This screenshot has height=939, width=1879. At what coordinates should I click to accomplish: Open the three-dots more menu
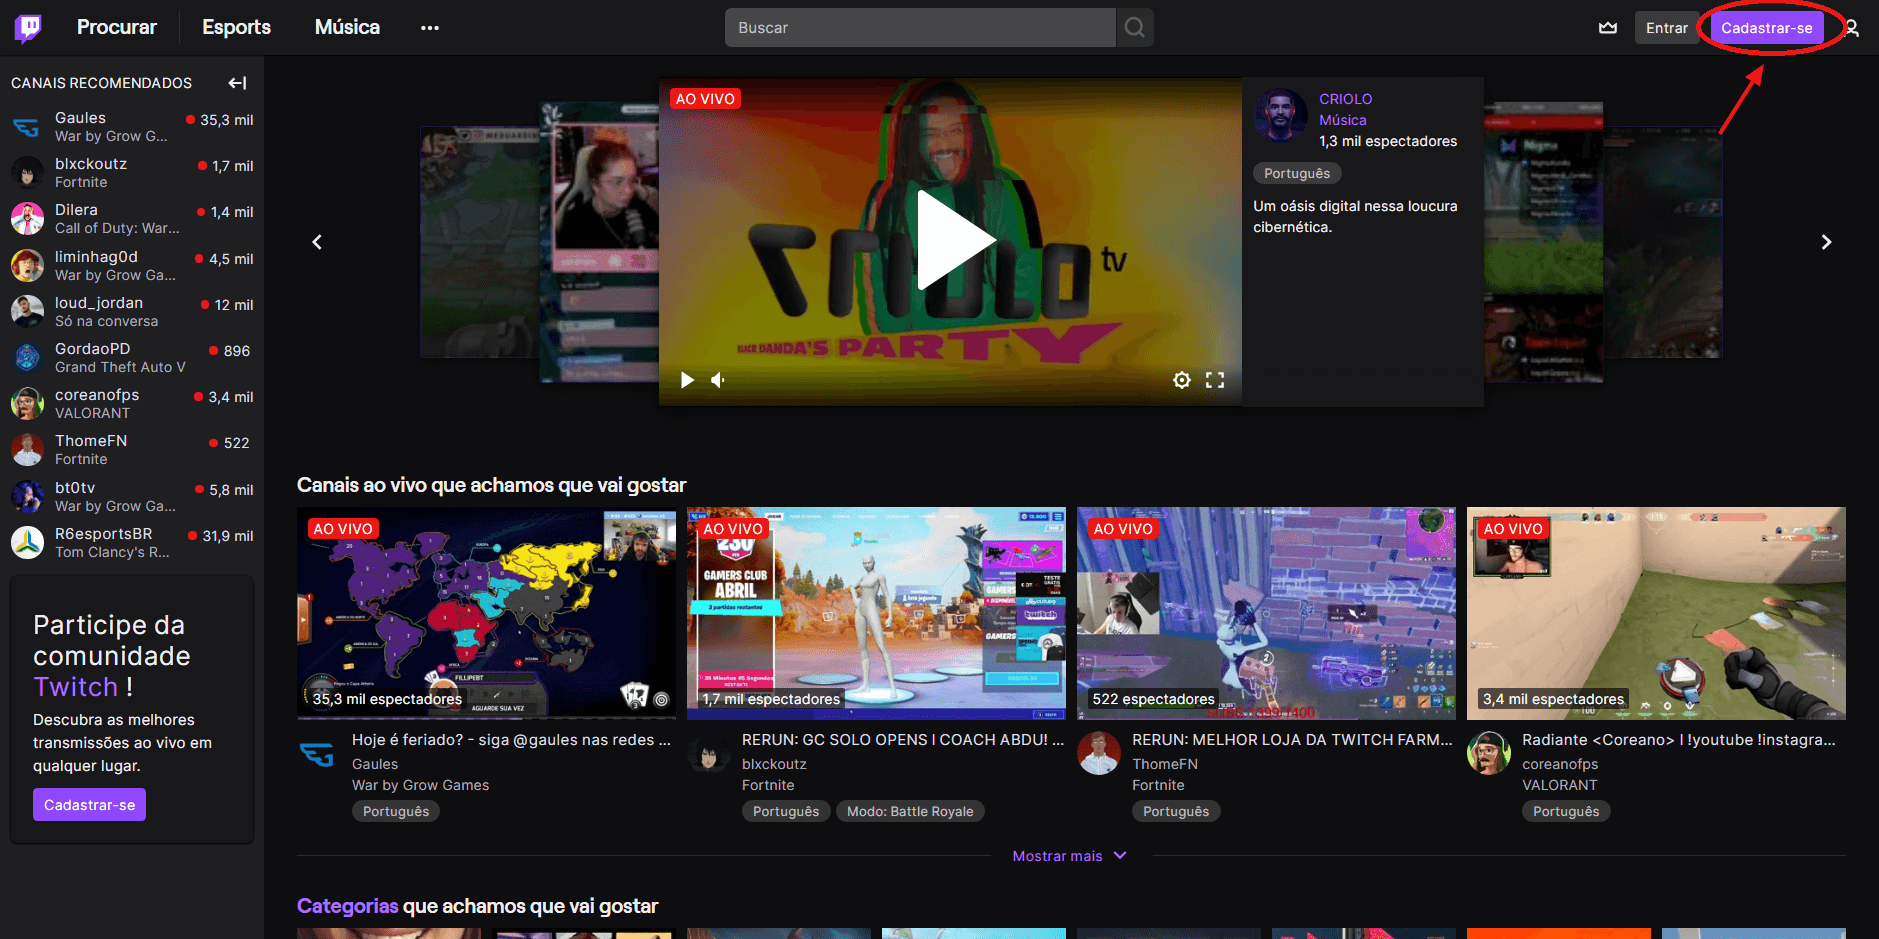[430, 28]
